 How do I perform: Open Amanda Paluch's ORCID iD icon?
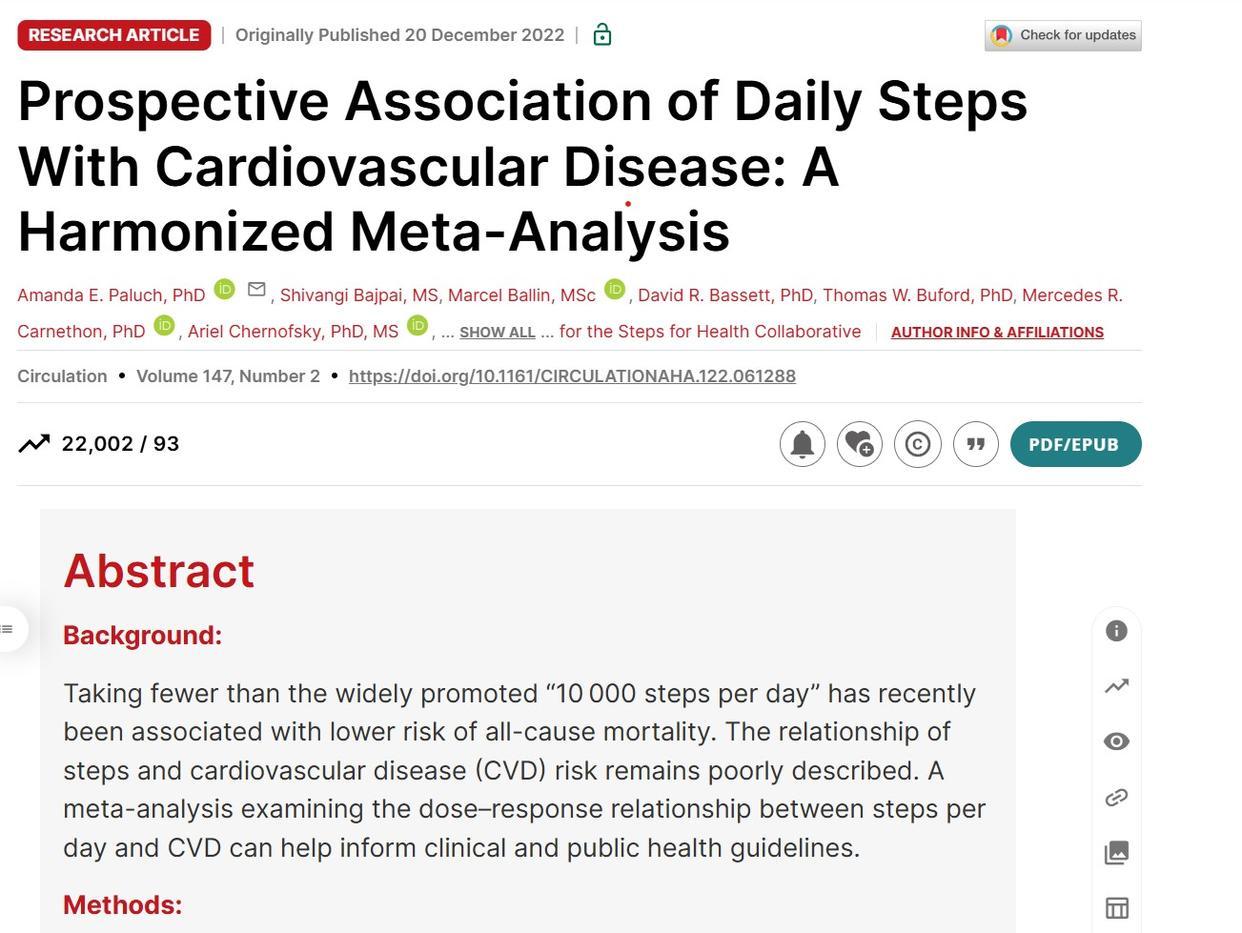(225, 290)
